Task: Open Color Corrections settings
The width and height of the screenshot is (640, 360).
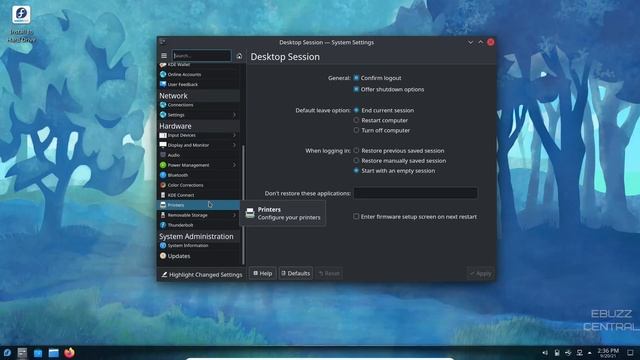Action: click(199, 185)
